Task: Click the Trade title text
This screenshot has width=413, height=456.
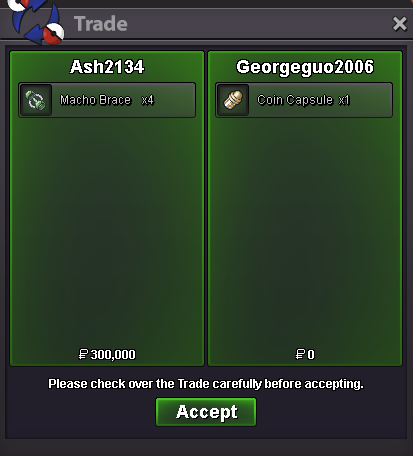Action: [101, 24]
